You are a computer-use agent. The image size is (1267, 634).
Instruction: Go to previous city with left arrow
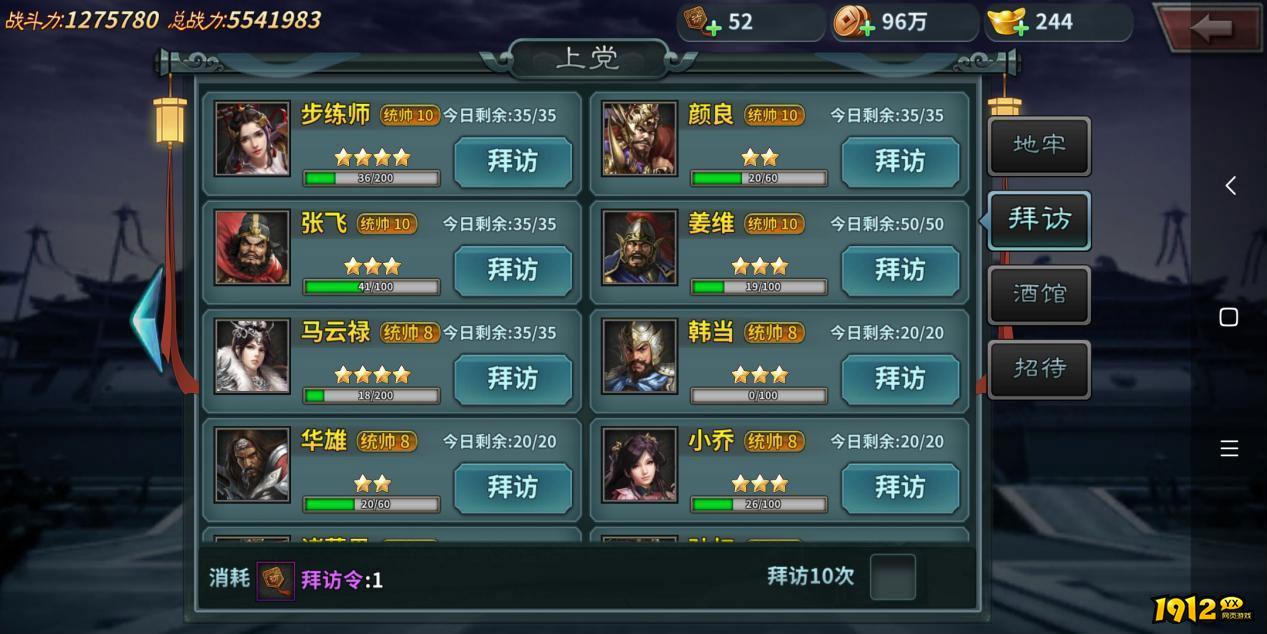click(148, 320)
